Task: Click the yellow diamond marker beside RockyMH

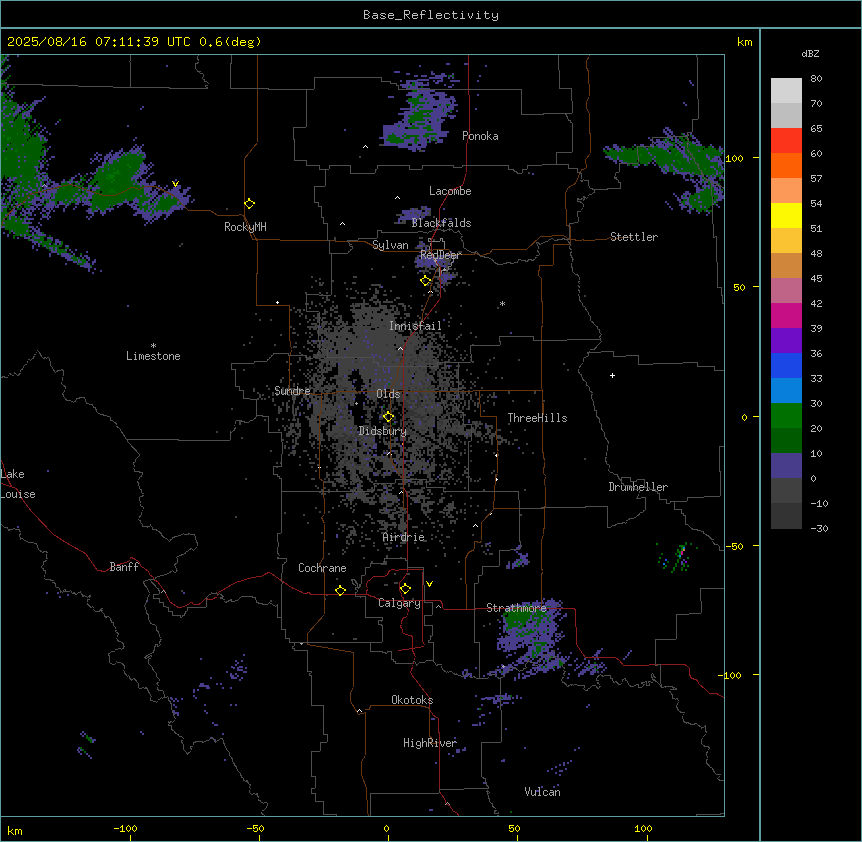Action: point(249,204)
